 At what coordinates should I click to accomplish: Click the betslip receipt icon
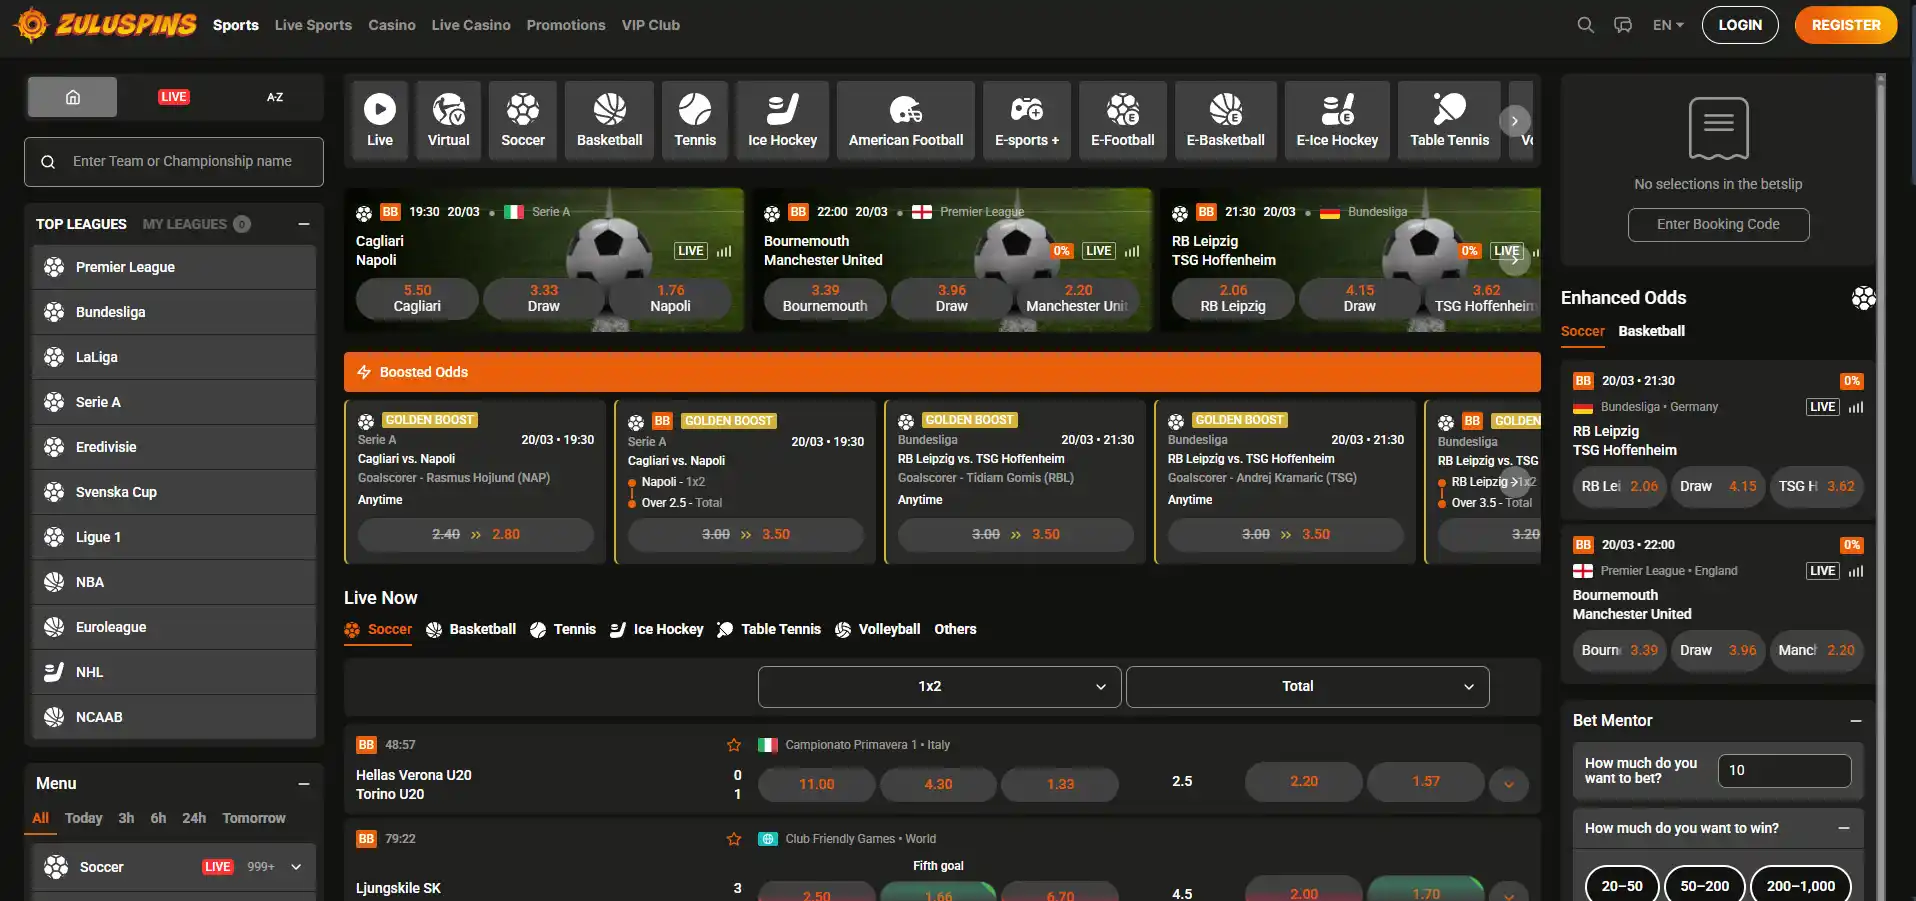(x=1718, y=128)
